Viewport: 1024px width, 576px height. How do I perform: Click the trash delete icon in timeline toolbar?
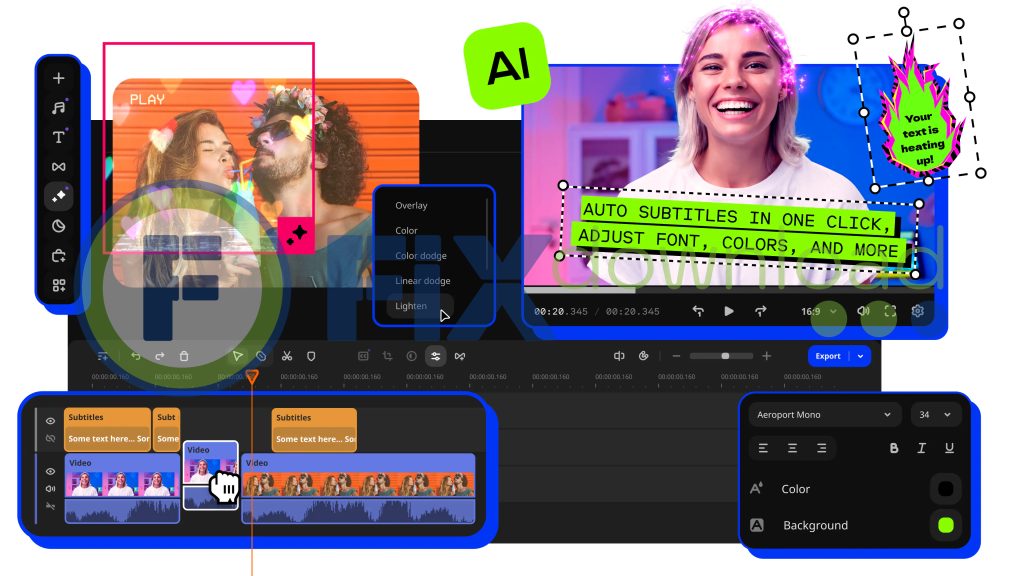(184, 356)
